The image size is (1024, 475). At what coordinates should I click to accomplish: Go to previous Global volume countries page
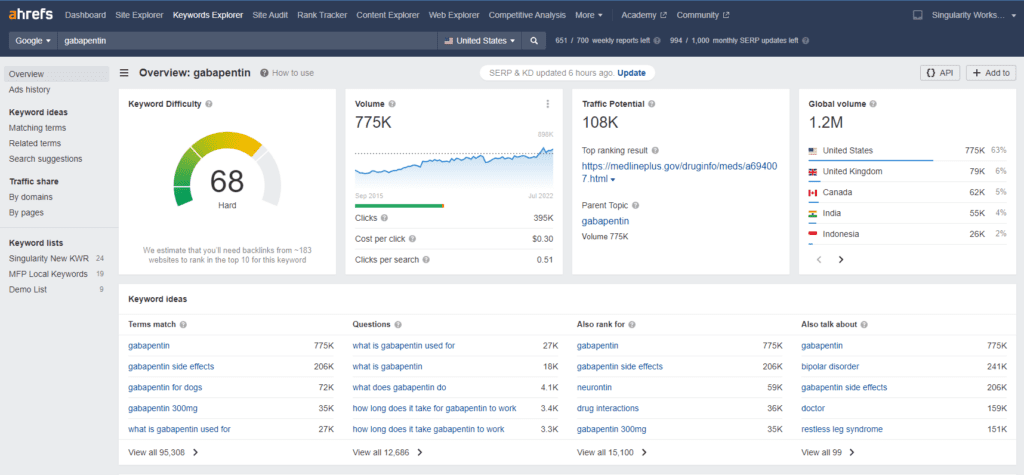pos(820,259)
